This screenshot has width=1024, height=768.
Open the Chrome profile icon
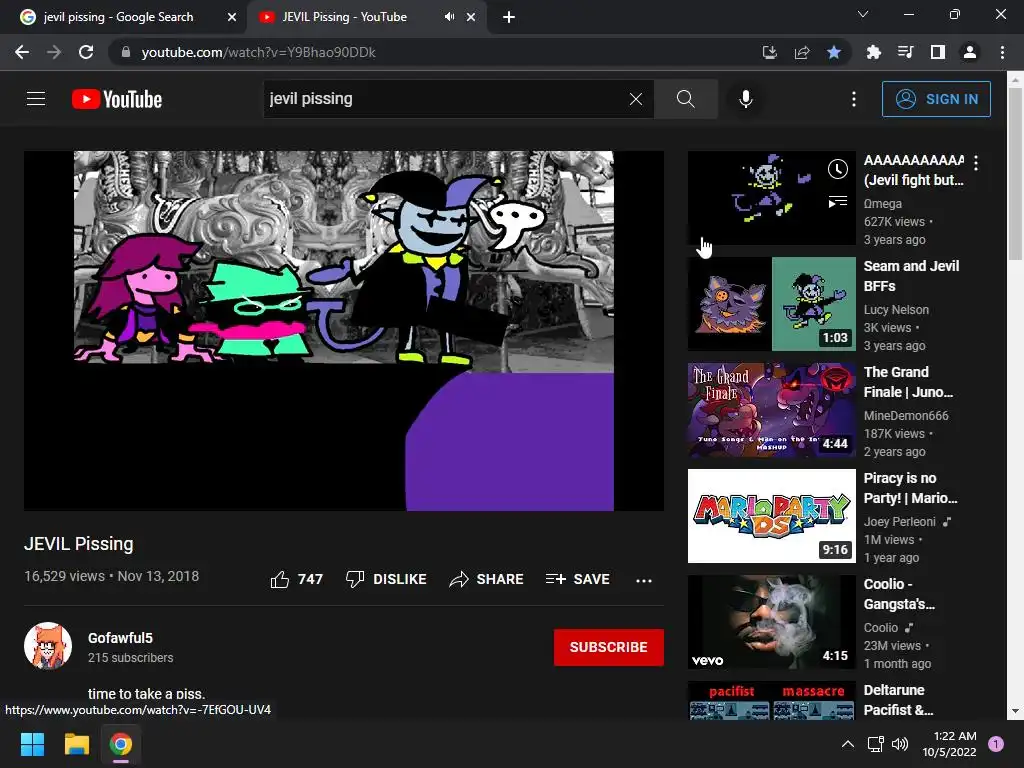point(970,52)
